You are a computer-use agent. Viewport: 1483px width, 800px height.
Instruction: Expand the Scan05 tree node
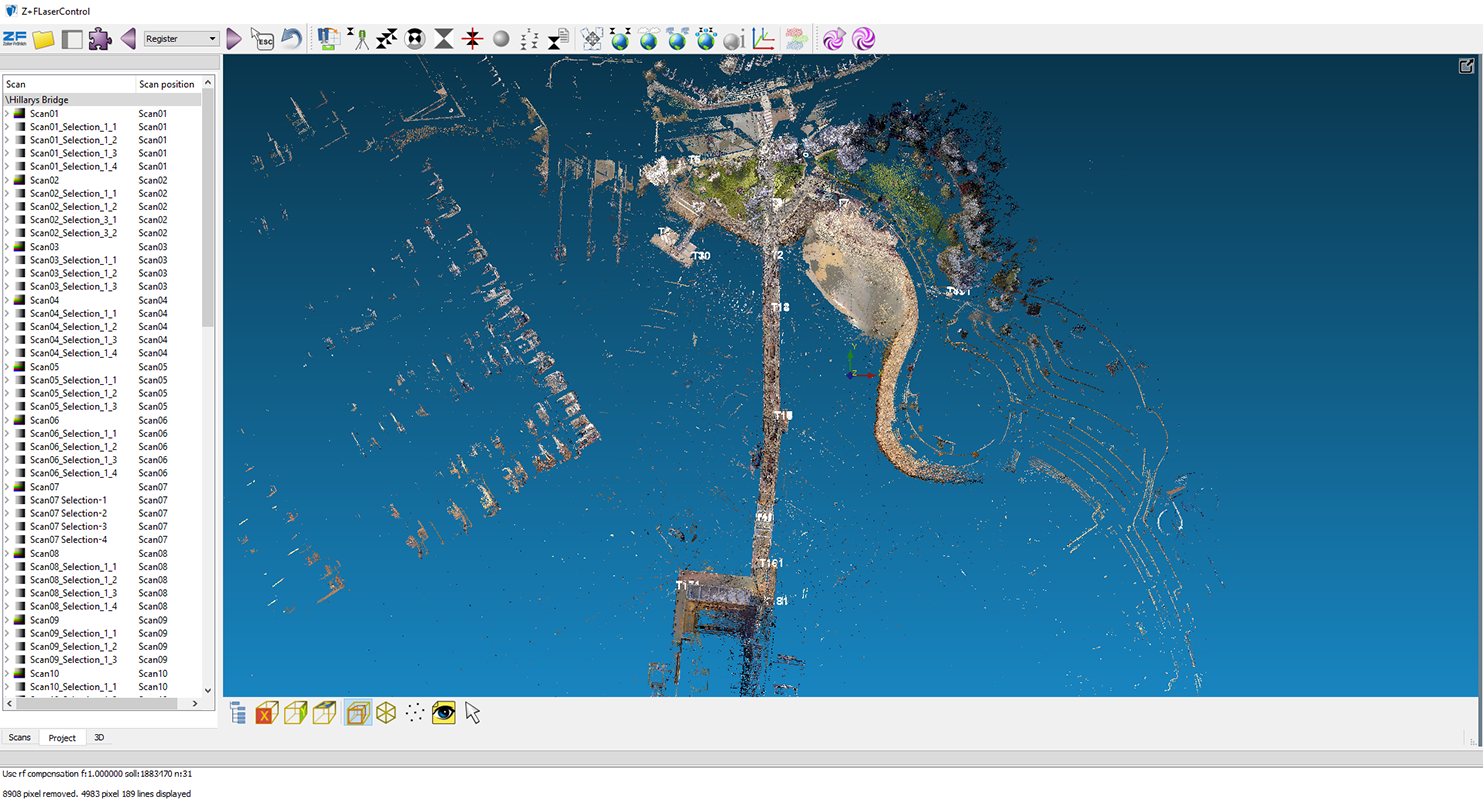pos(7,367)
